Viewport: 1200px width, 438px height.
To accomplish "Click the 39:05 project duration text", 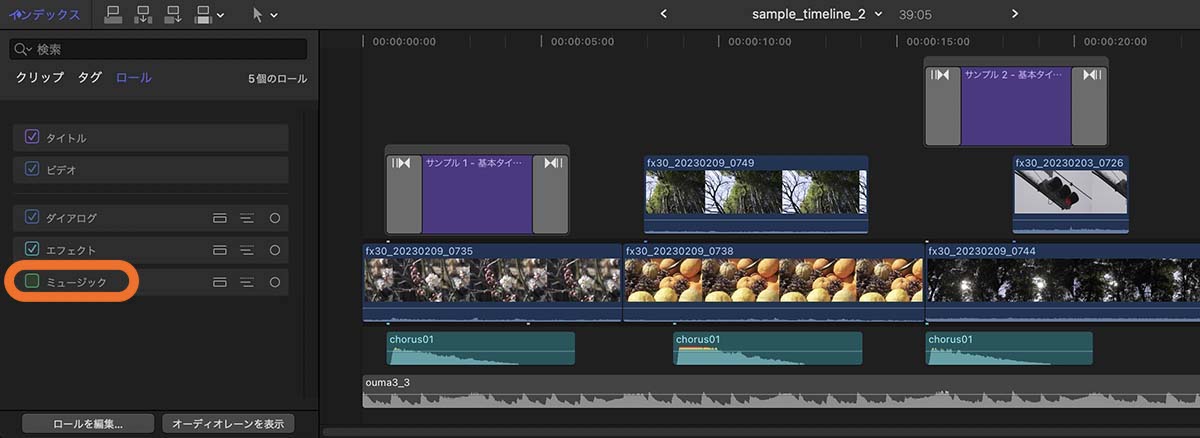I will coord(915,15).
